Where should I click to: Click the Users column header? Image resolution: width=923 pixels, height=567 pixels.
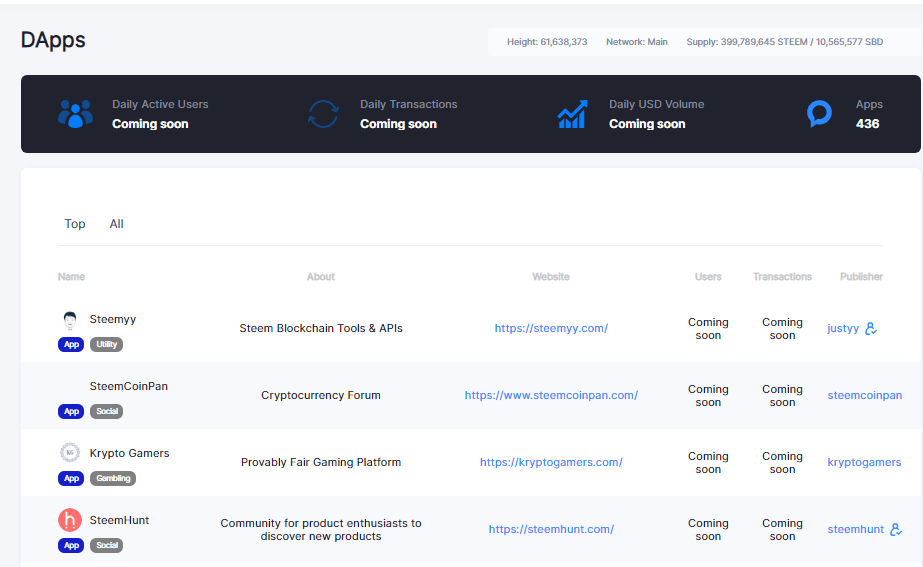708,277
